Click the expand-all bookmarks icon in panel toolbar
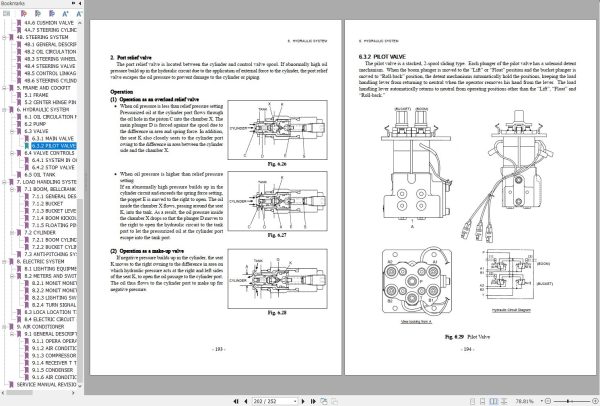 (7, 14)
